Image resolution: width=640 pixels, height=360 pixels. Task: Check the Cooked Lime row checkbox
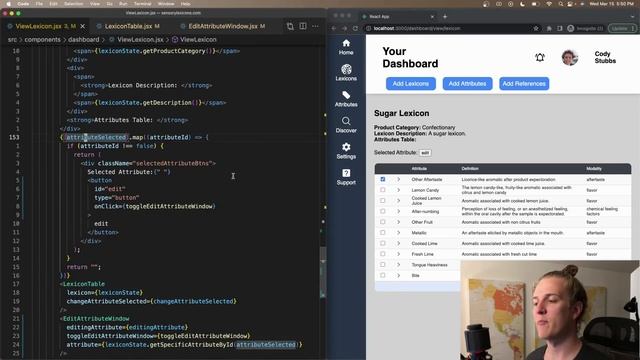[382, 243]
